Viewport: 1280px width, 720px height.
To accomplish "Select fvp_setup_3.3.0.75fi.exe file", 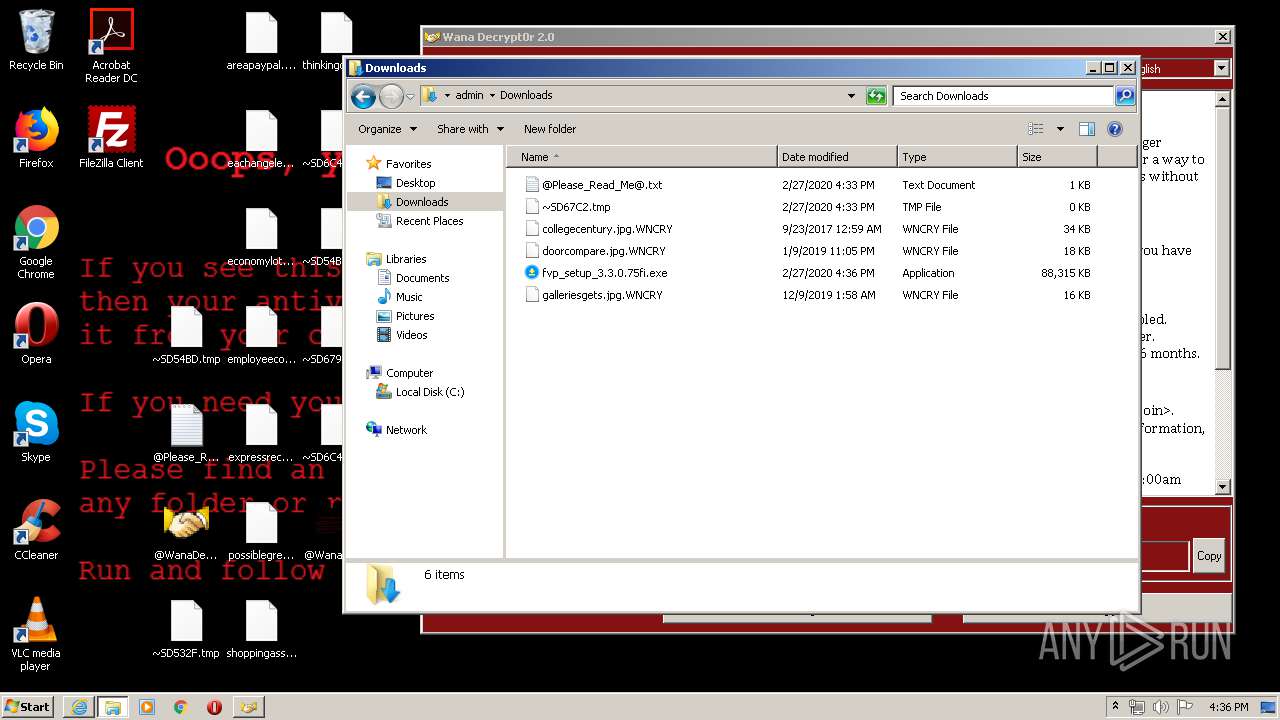I will (x=604, y=273).
